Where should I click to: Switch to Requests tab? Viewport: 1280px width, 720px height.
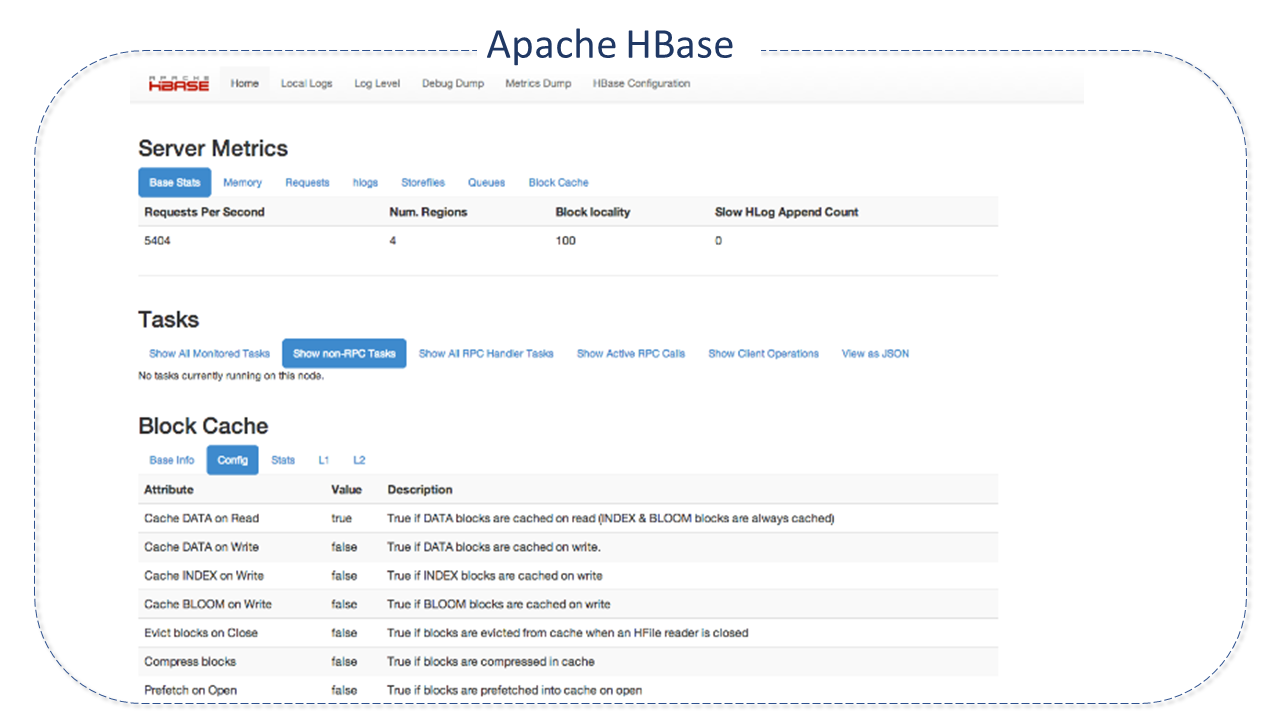pos(307,183)
